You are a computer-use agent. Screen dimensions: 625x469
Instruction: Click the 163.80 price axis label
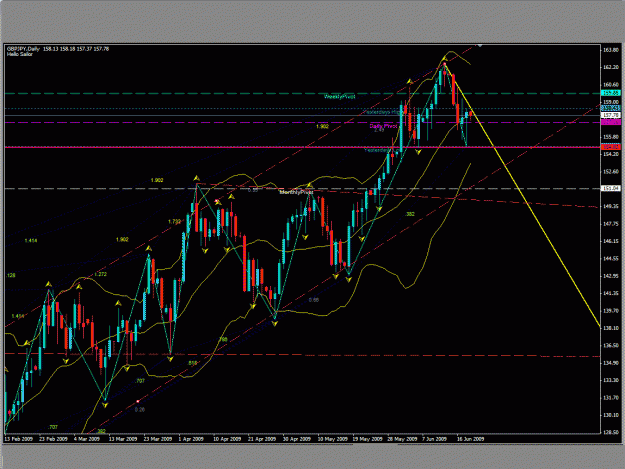[611, 50]
